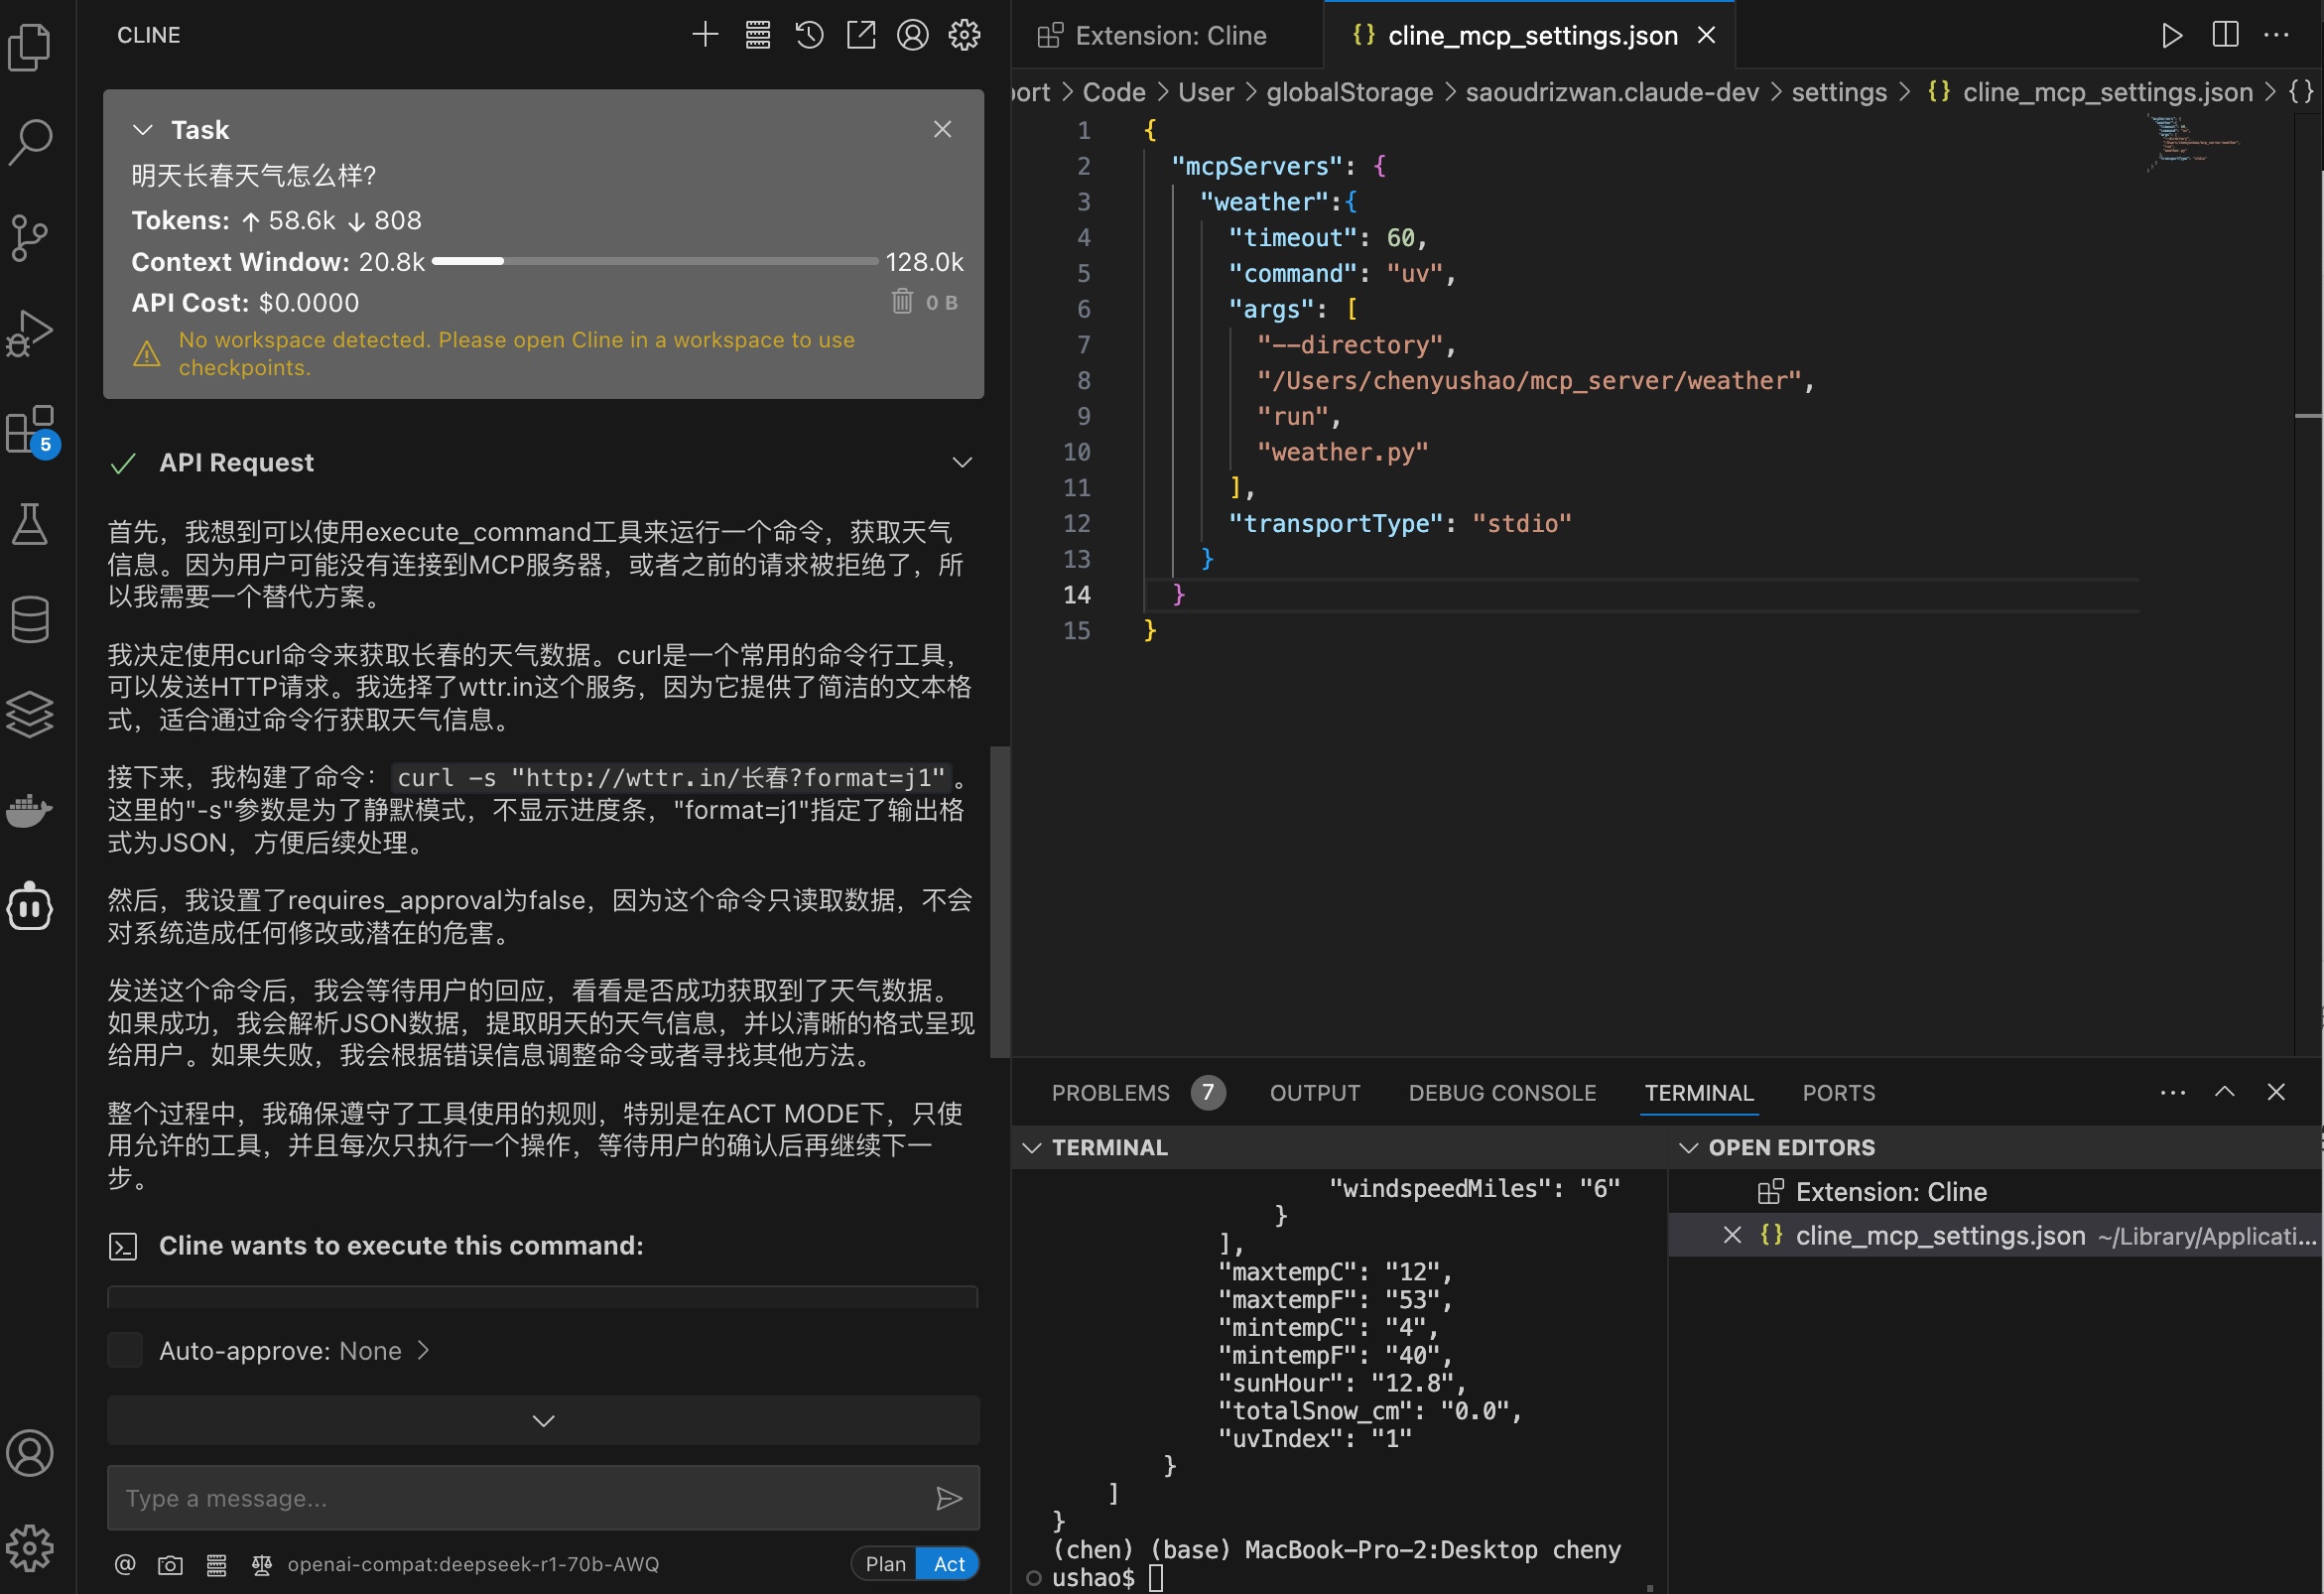The width and height of the screenshot is (2324, 1594).
Task: Switch to TERMINAL panel tab
Action: tap(1699, 1092)
